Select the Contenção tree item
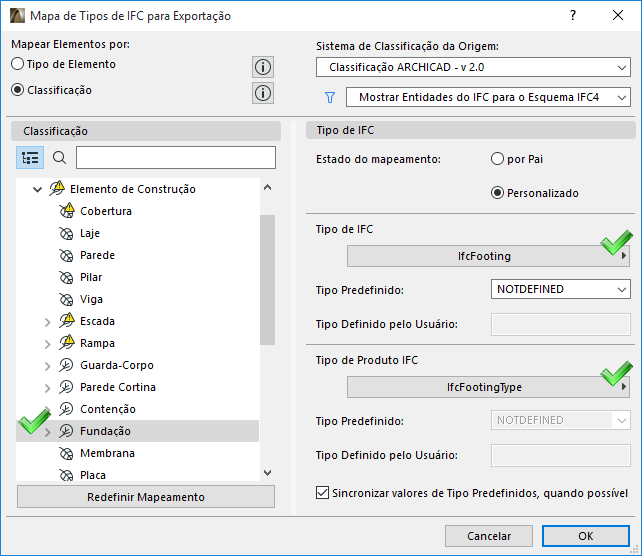The height and width of the screenshot is (556, 642). [x=107, y=409]
